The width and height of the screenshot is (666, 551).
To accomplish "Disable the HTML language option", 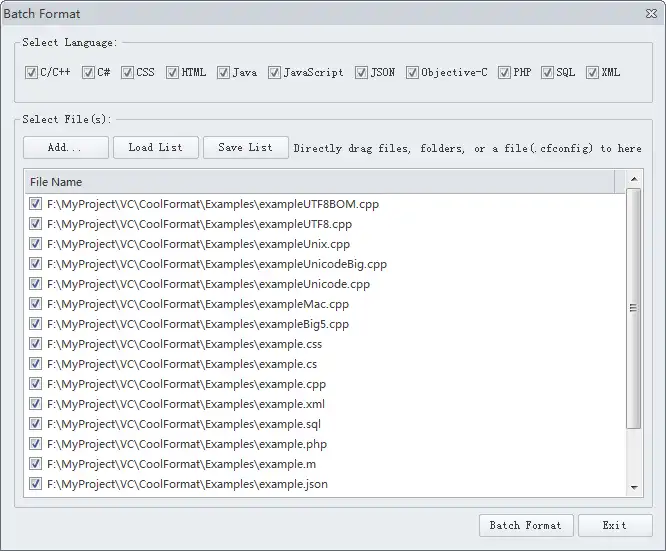I will [x=172, y=73].
